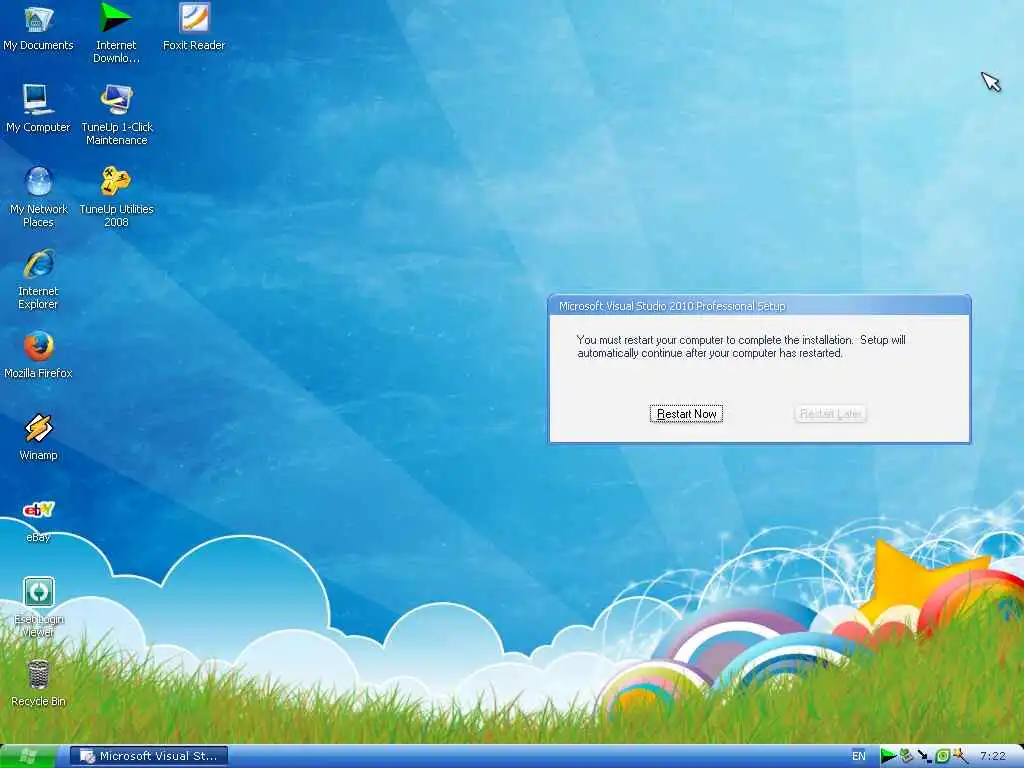Screen dimensions: 1024x768
Task: Open the EN language indicator
Action: click(858, 756)
